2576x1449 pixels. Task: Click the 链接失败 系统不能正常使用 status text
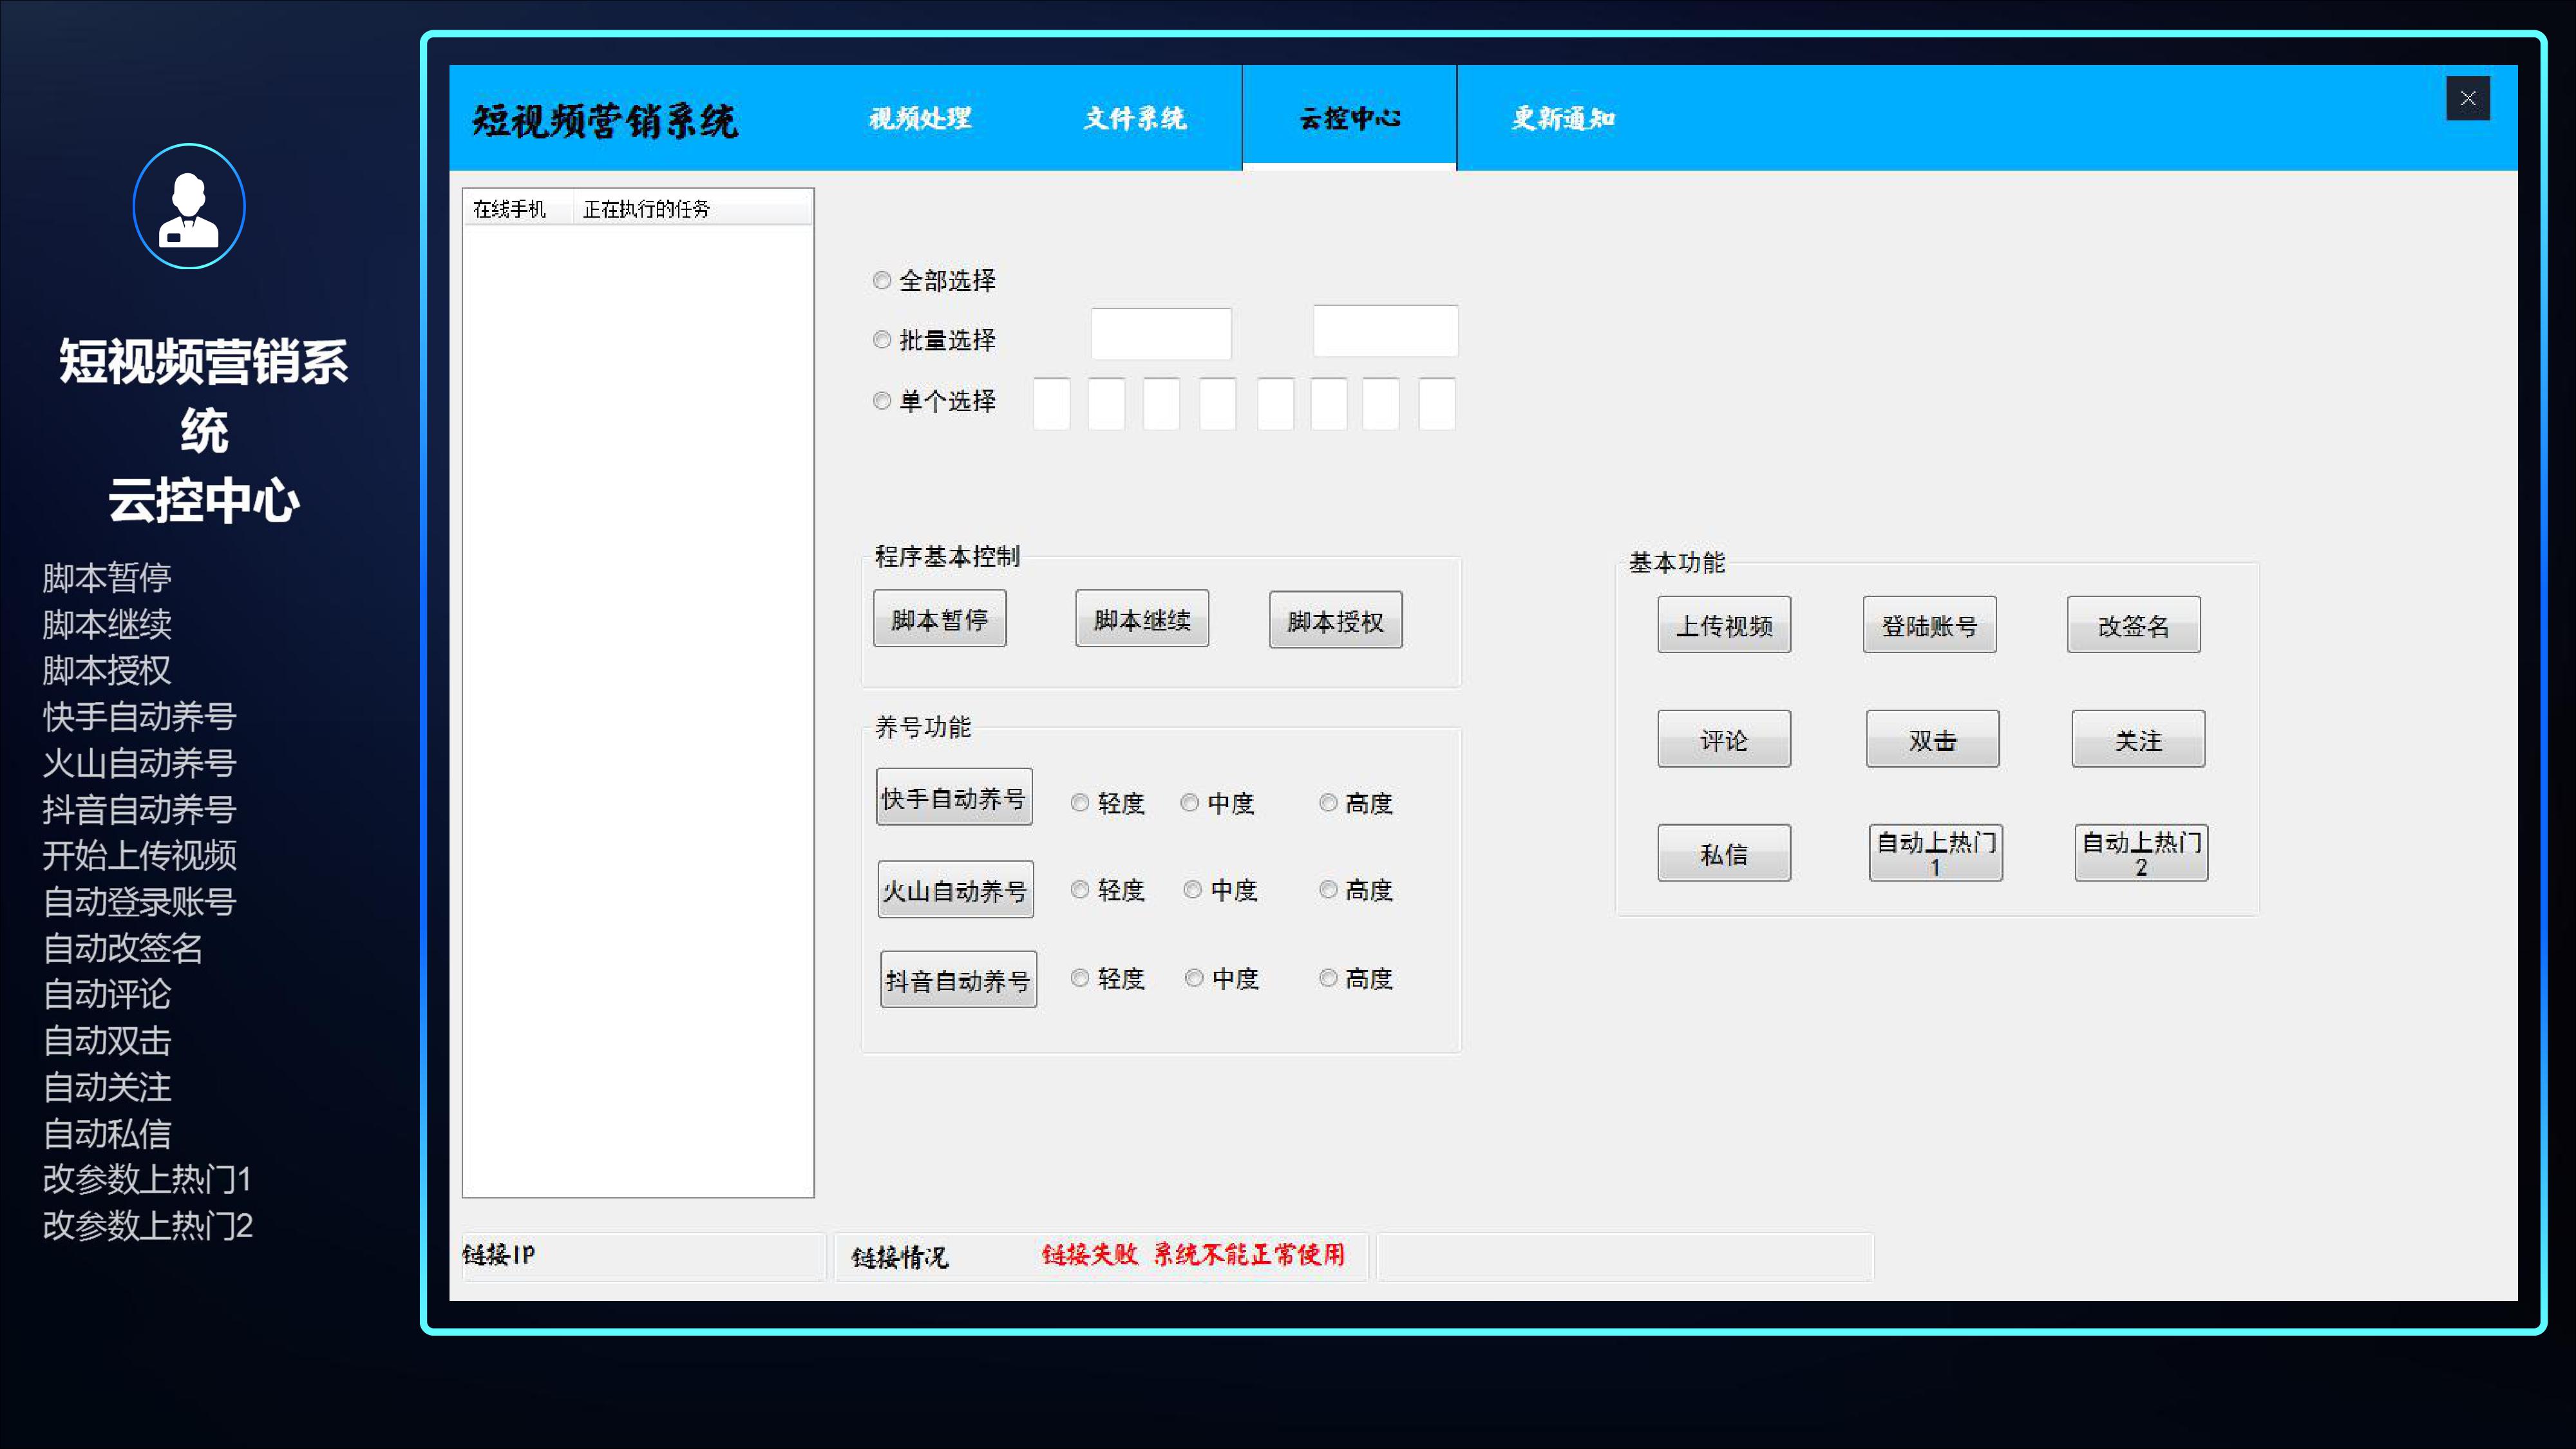click(x=1193, y=1255)
